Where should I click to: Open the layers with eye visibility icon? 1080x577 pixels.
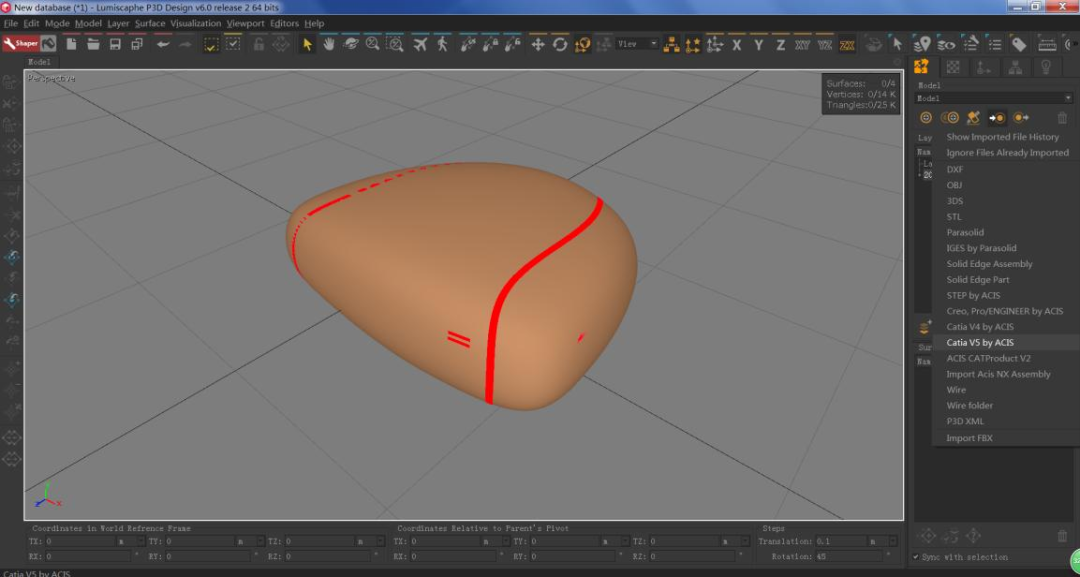click(947, 44)
